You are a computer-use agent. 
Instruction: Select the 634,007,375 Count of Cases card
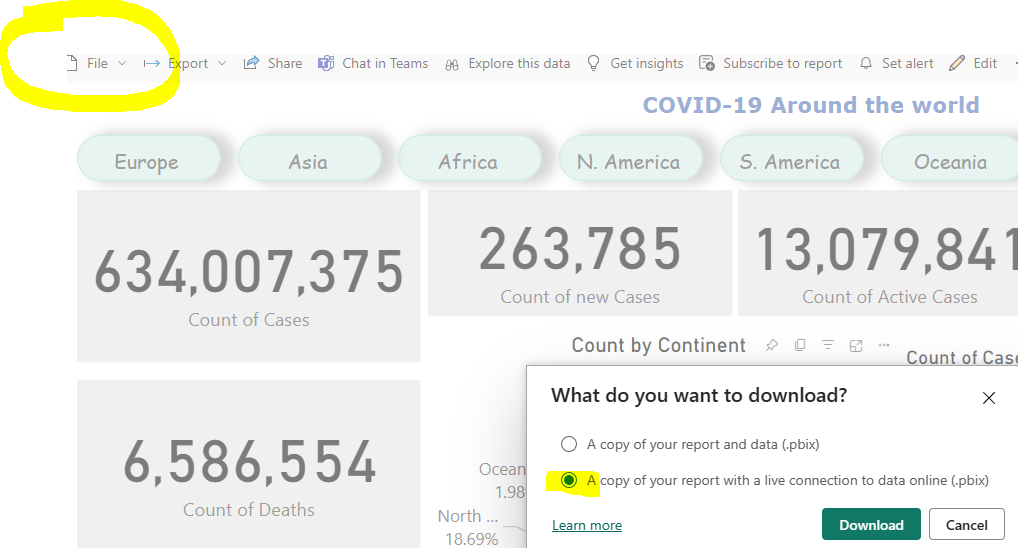249,276
